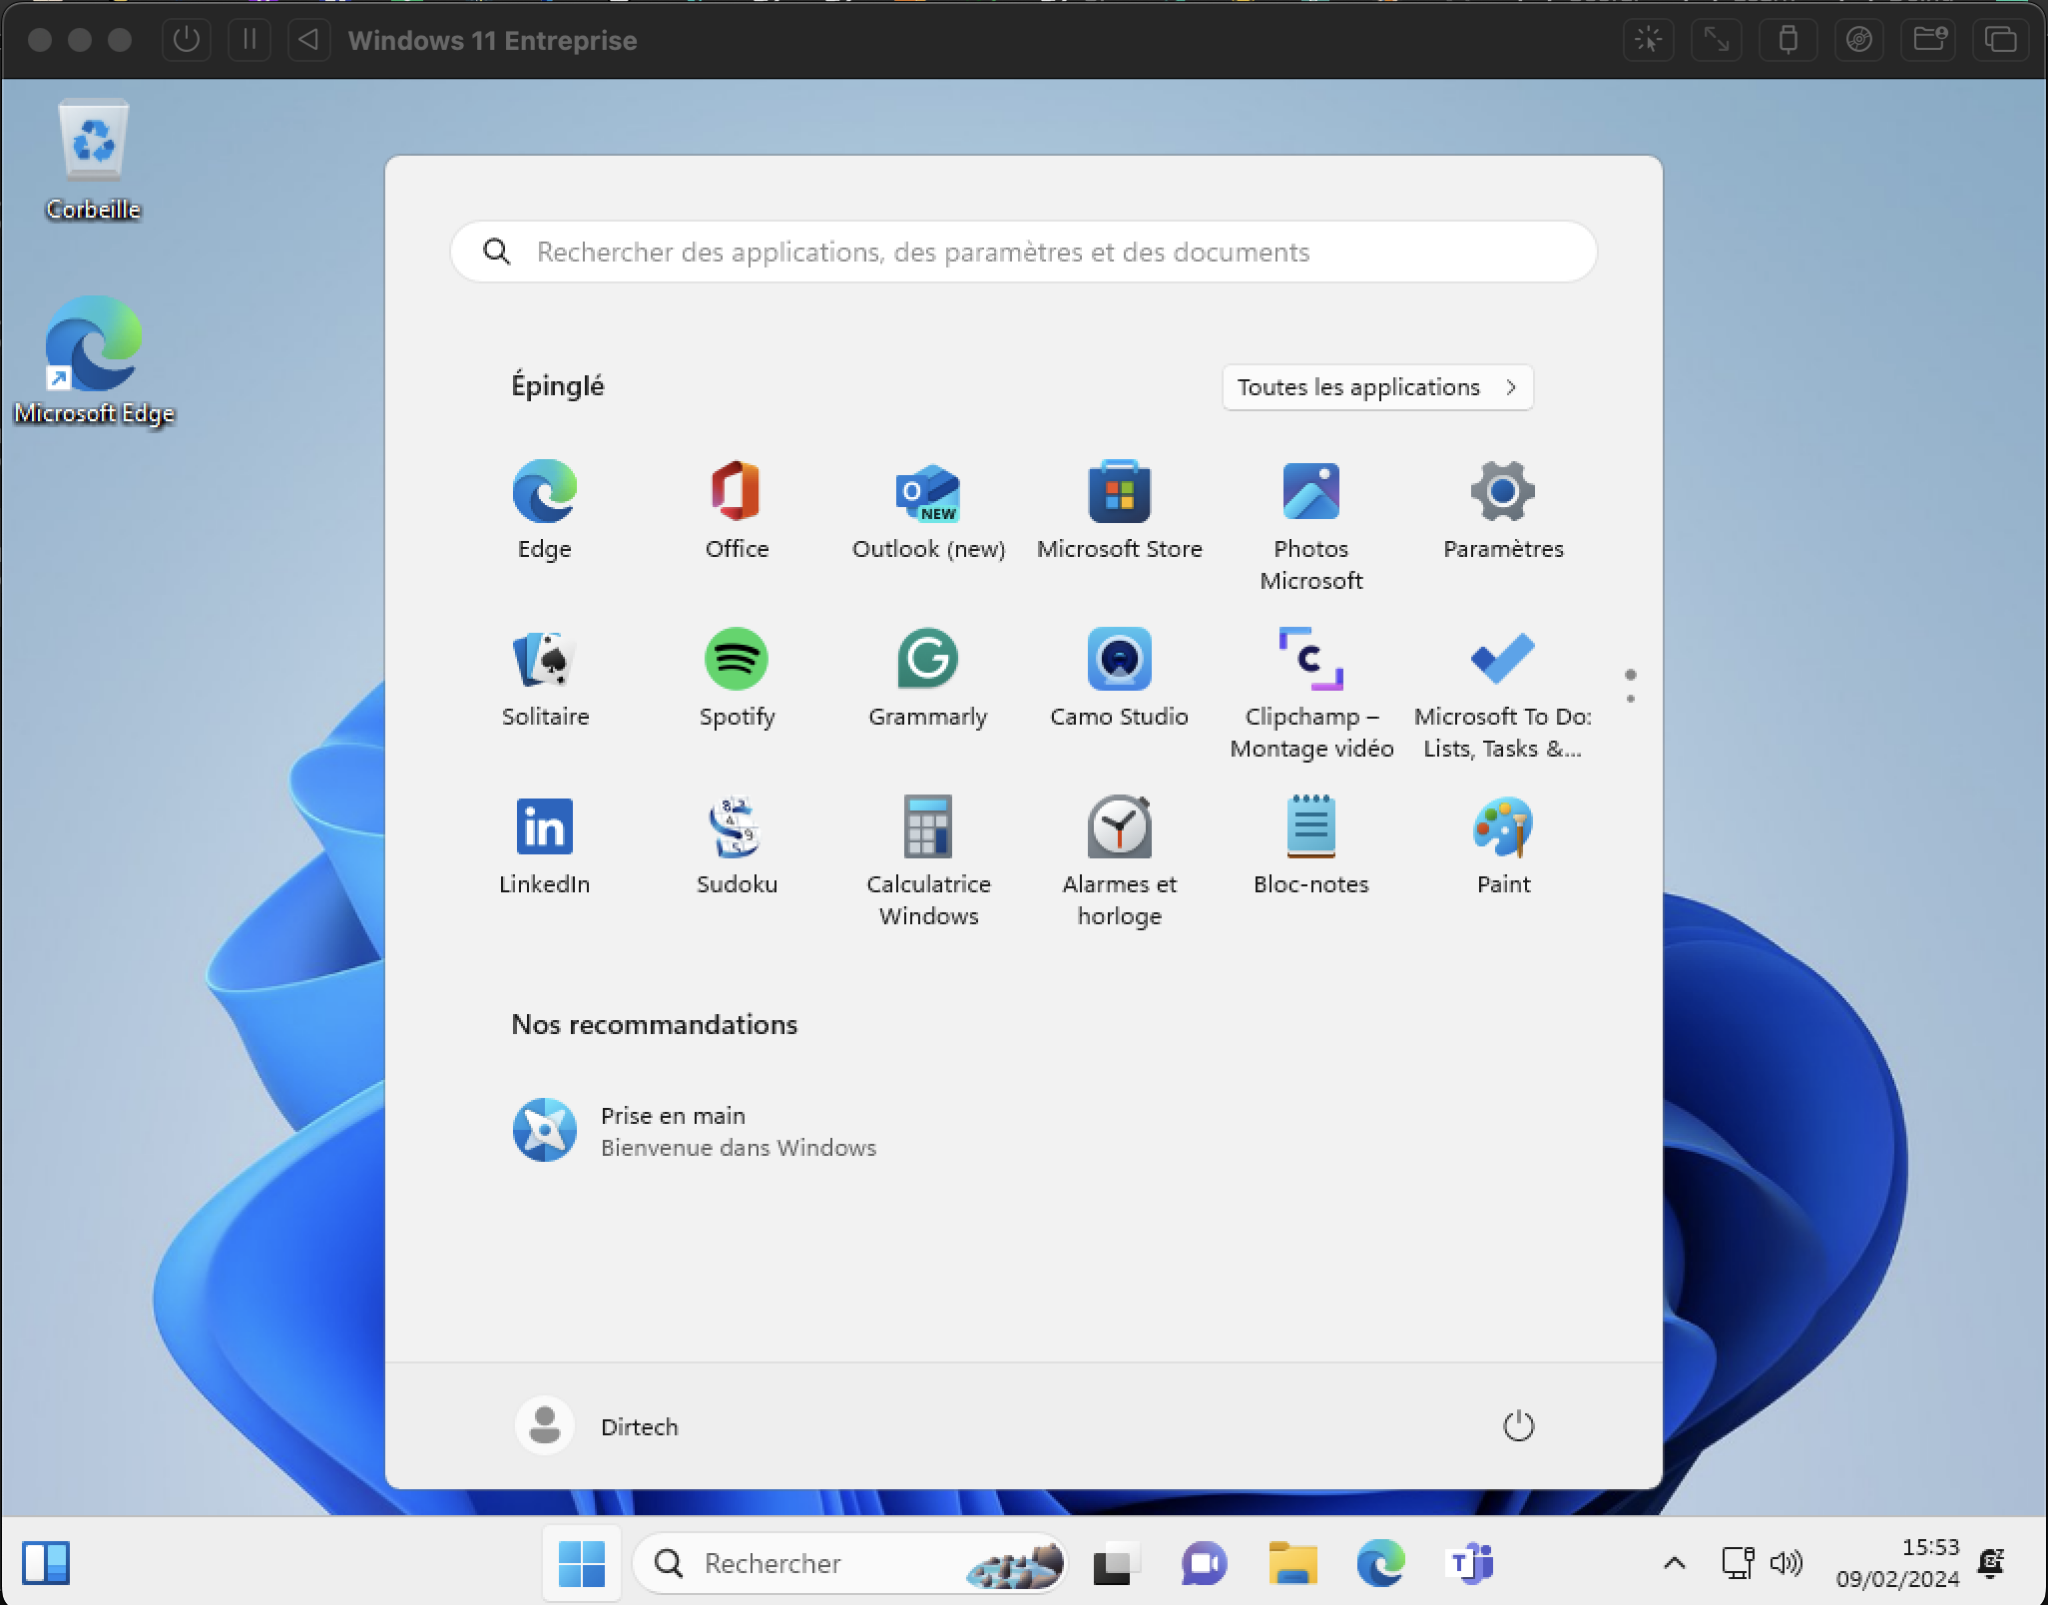The height and width of the screenshot is (1605, 2048).
Task: Launch Calculatrice Windows app
Action: point(927,827)
